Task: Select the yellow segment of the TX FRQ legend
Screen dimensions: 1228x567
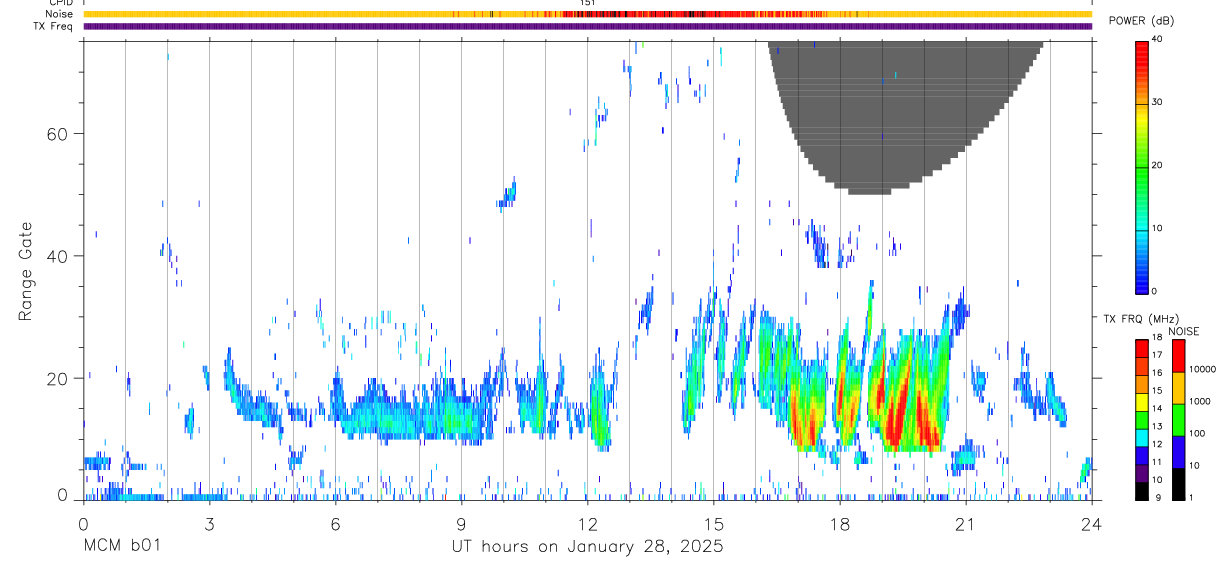Action: (x=1142, y=403)
